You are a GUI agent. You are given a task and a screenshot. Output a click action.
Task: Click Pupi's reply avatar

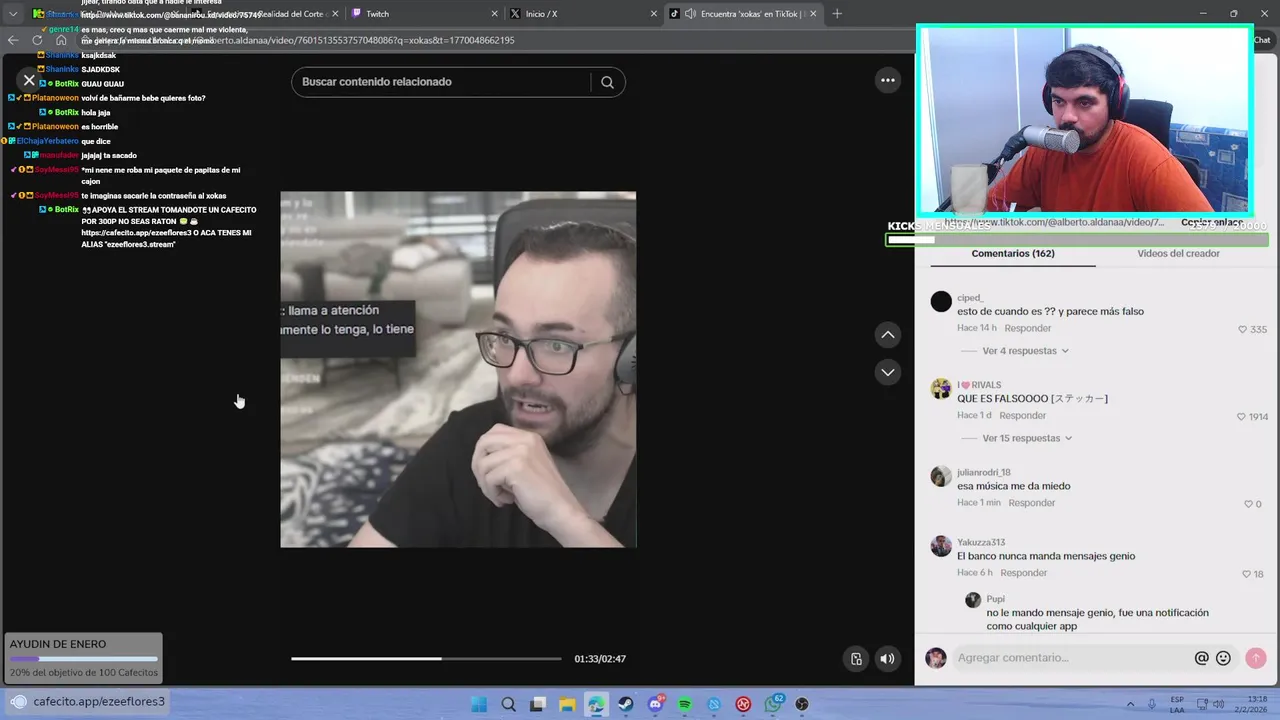point(973,600)
